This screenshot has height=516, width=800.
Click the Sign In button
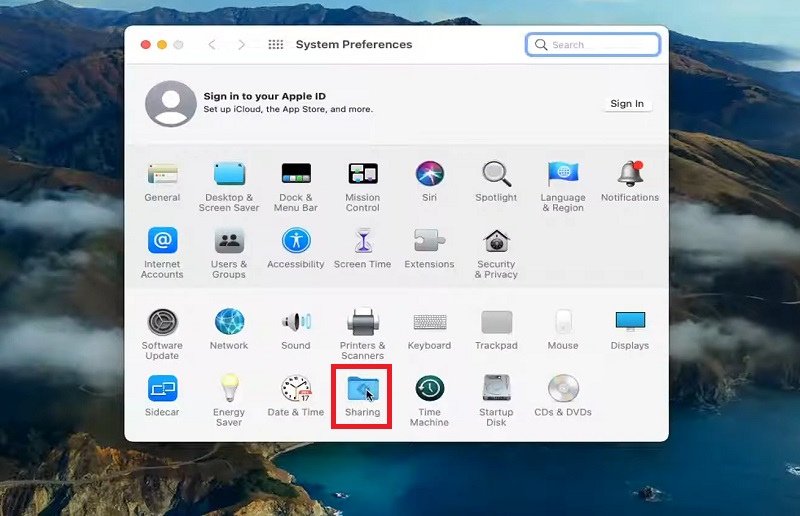pos(627,104)
